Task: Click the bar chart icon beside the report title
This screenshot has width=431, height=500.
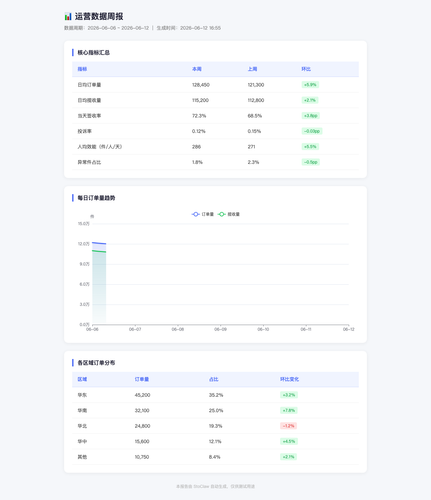Action: pyautogui.click(x=68, y=16)
